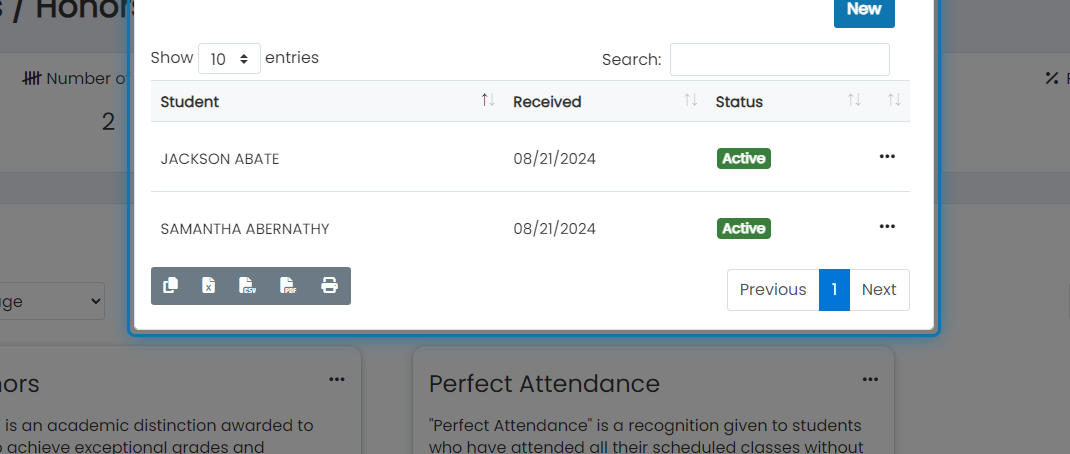Open the Show entries count dropdown

click(229, 59)
